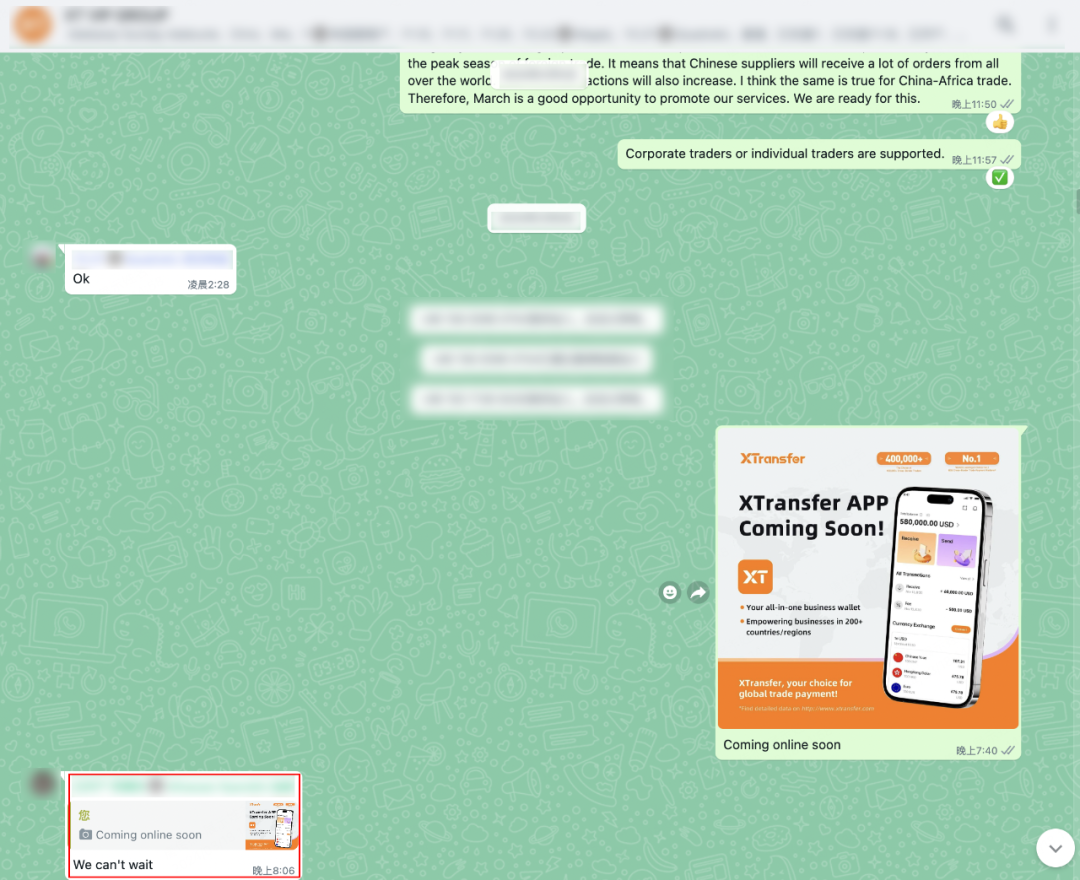Open the sender avatar beside "We can't wait"
The image size is (1080, 880).
[42, 784]
